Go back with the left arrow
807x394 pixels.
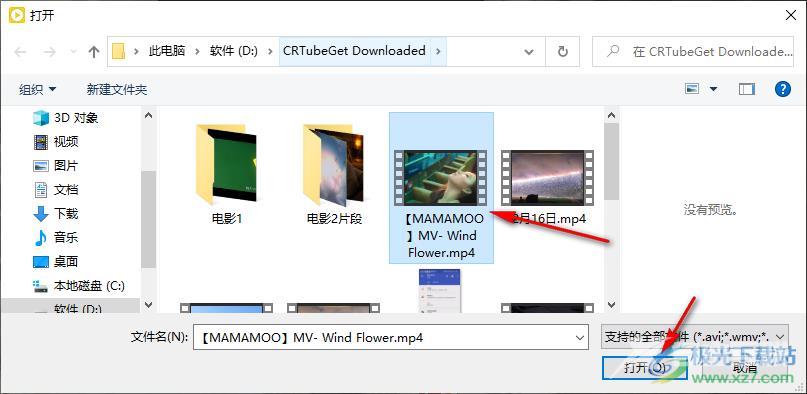coord(20,51)
